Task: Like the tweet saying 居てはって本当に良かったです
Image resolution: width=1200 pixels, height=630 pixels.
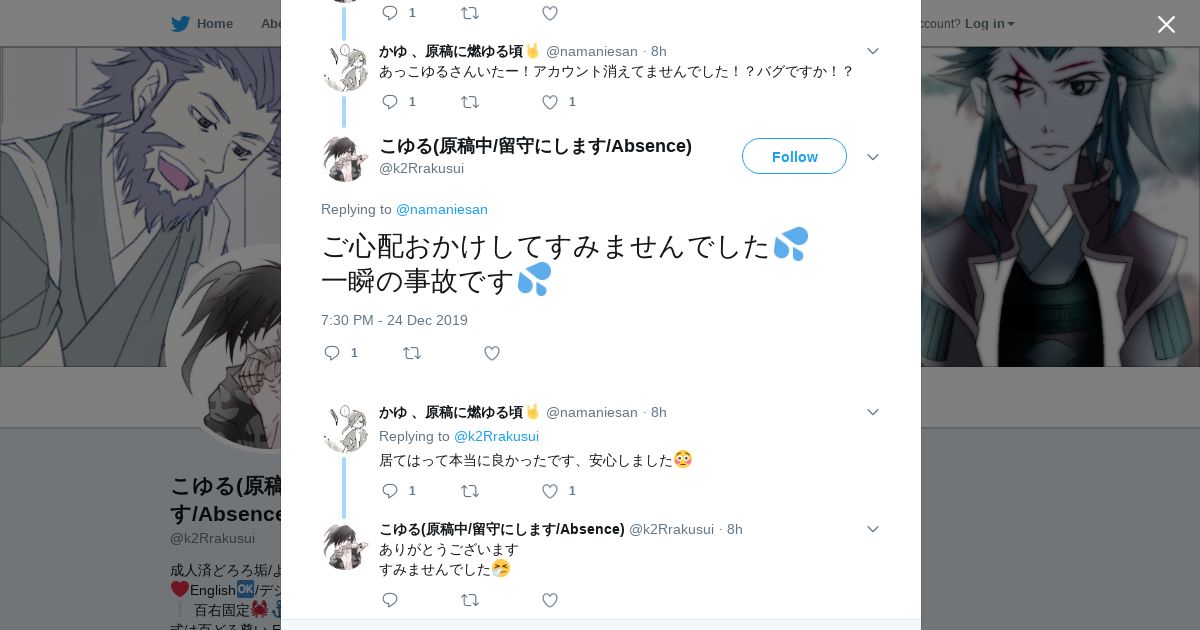Action: pos(550,491)
